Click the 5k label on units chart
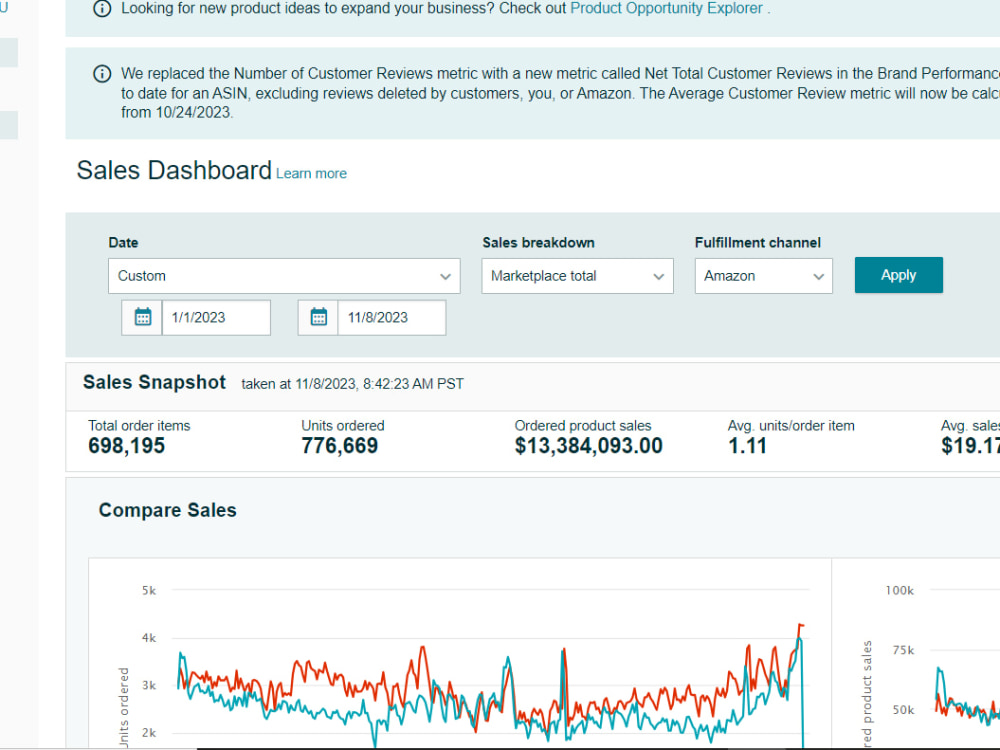This screenshot has height=750, width=1000. (149, 591)
